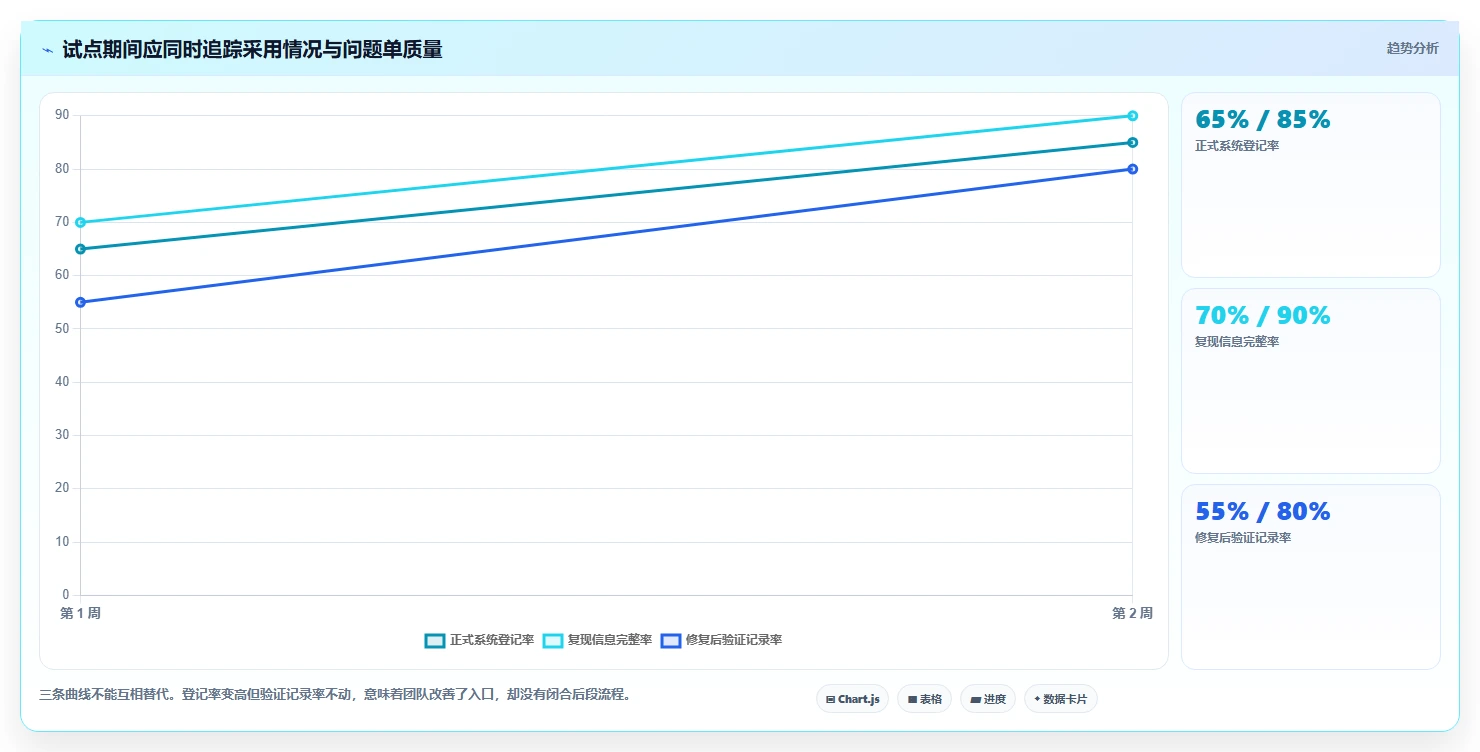This screenshot has width=1480, height=752.
Task: Hide the 正式系统登记率 series via legend label
Action: (492, 640)
